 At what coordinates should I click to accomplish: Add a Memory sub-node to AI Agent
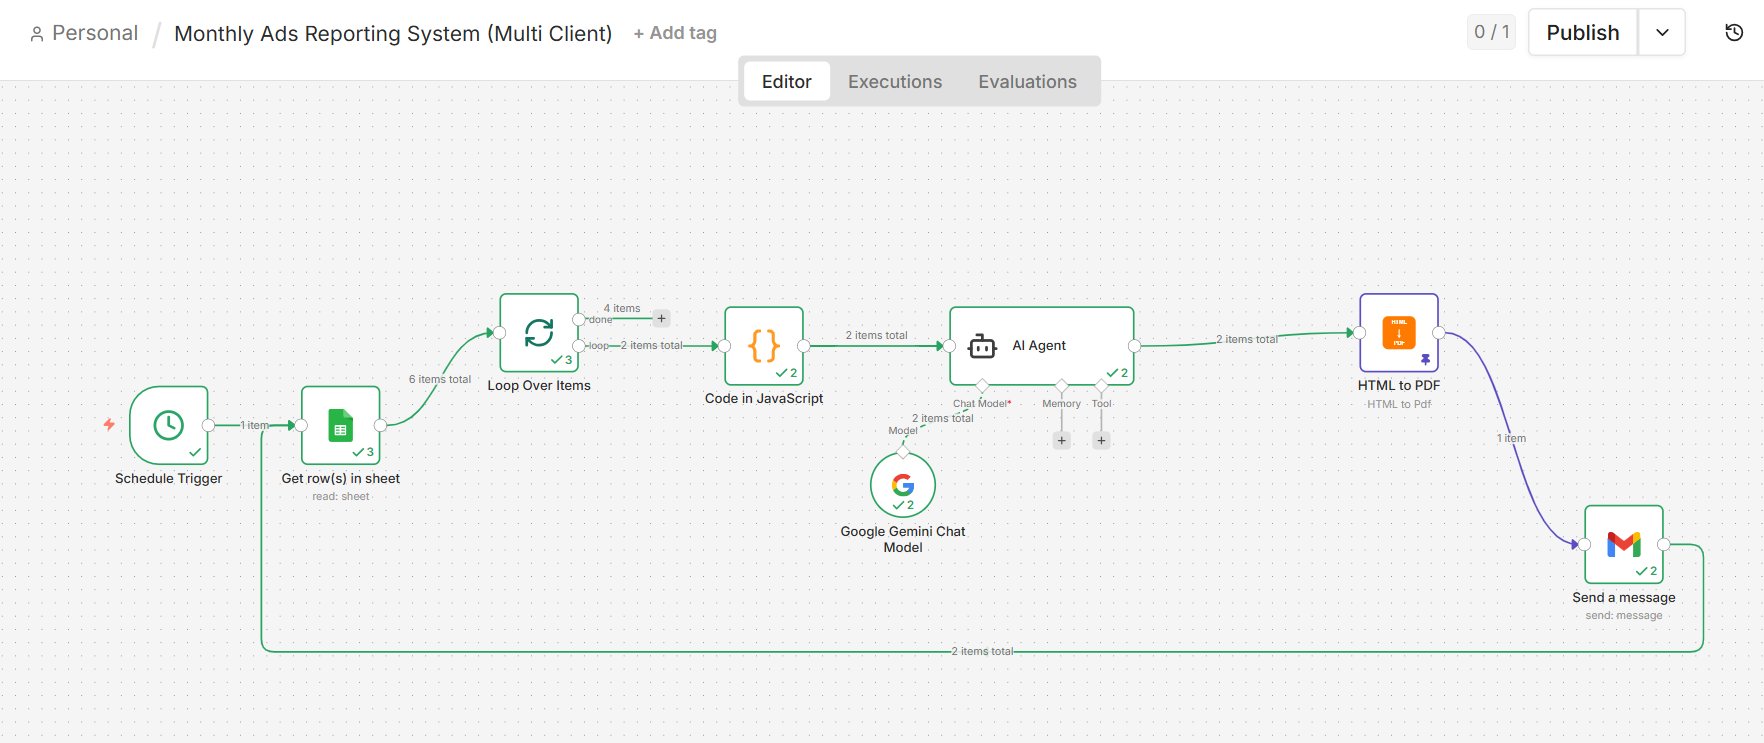[x=1062, y=440]
